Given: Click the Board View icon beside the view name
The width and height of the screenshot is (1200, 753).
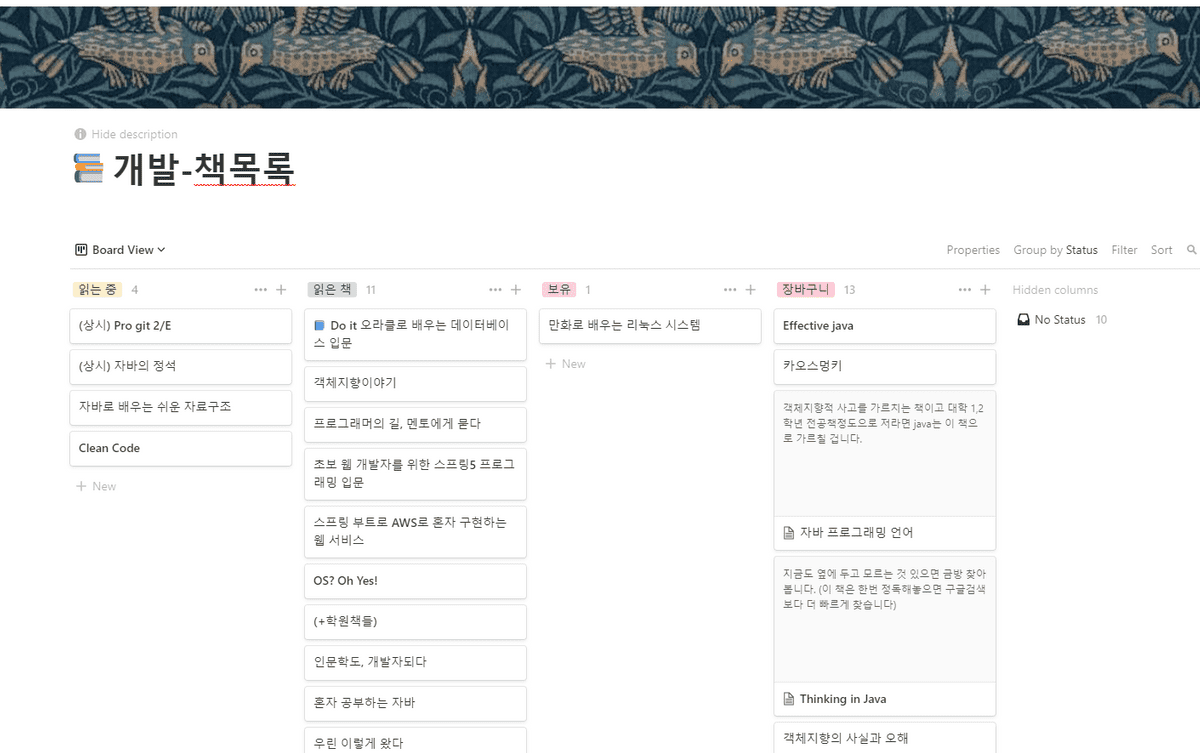Looking at the screenshot, I should (x=80, y=250).
